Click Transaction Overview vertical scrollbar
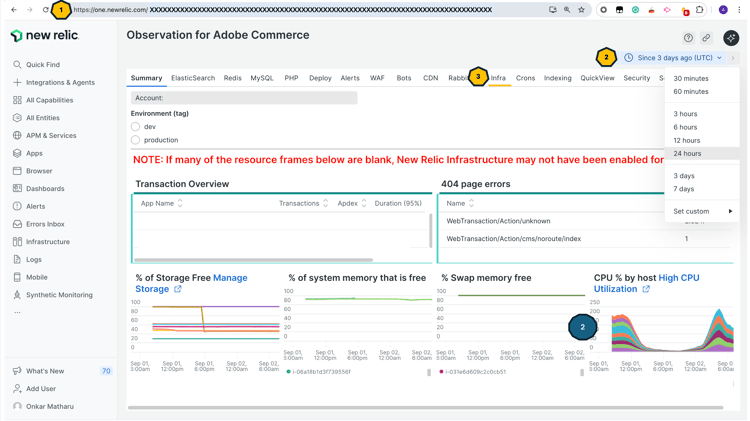This screenshot has height=421, width=750. tap(430, 231)
